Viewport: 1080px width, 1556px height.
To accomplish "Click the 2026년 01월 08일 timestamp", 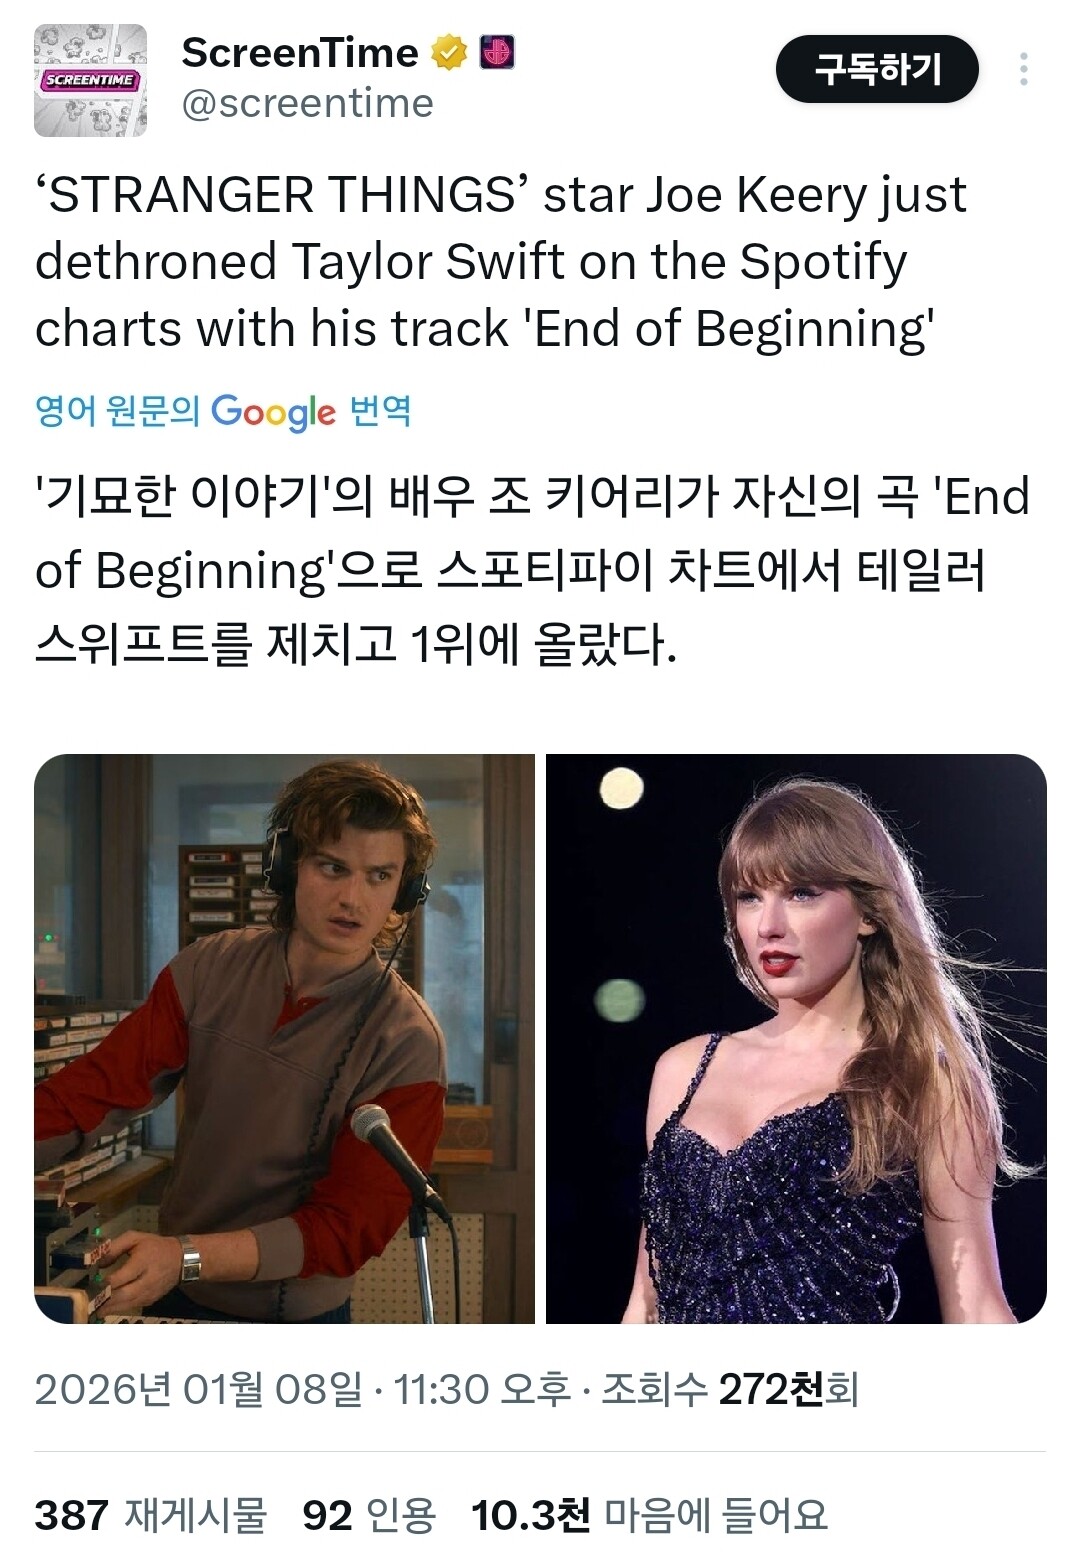I will coord(199,1389).
